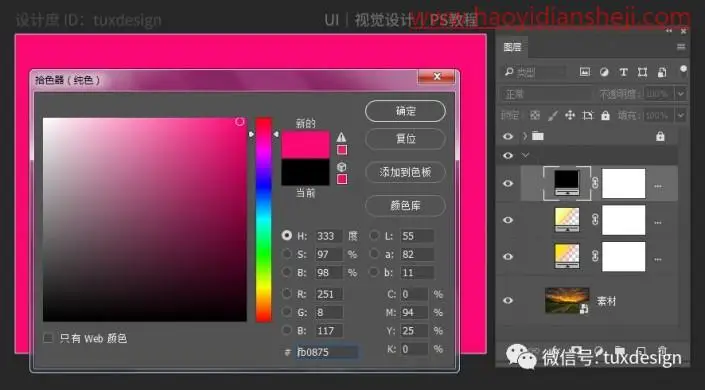Switch to the 图层 tab

(x=512, y=47)
